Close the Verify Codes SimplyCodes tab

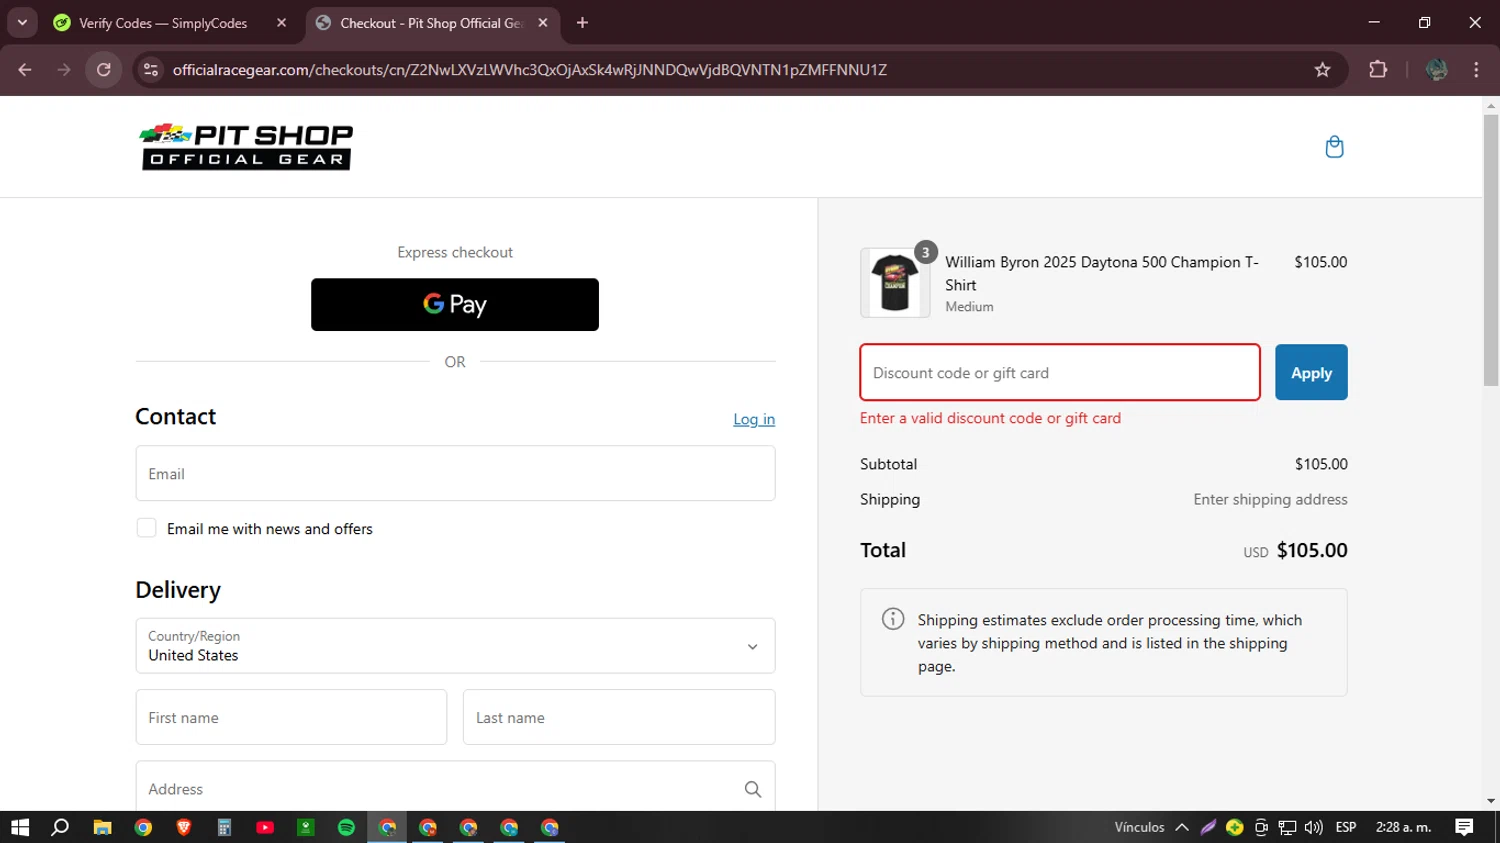pyautogui.click(x=281, y=22)
